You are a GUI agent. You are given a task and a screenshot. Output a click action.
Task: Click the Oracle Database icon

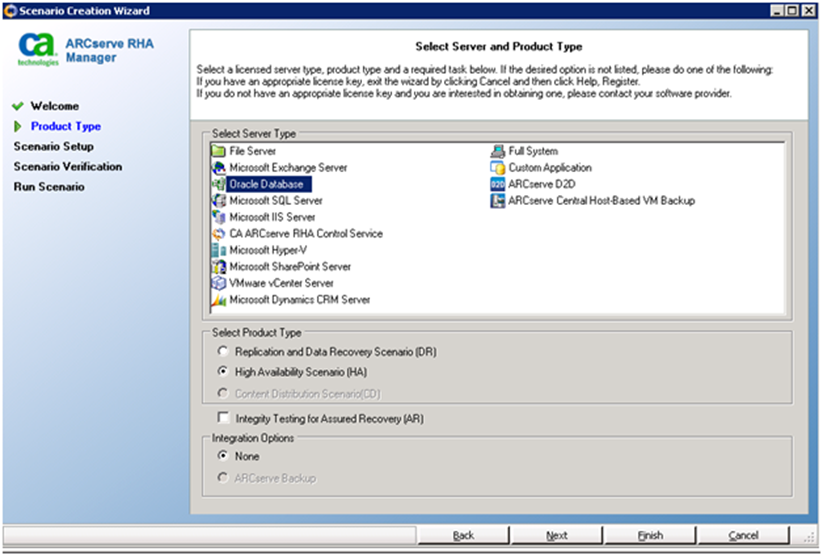coord(218,184)
